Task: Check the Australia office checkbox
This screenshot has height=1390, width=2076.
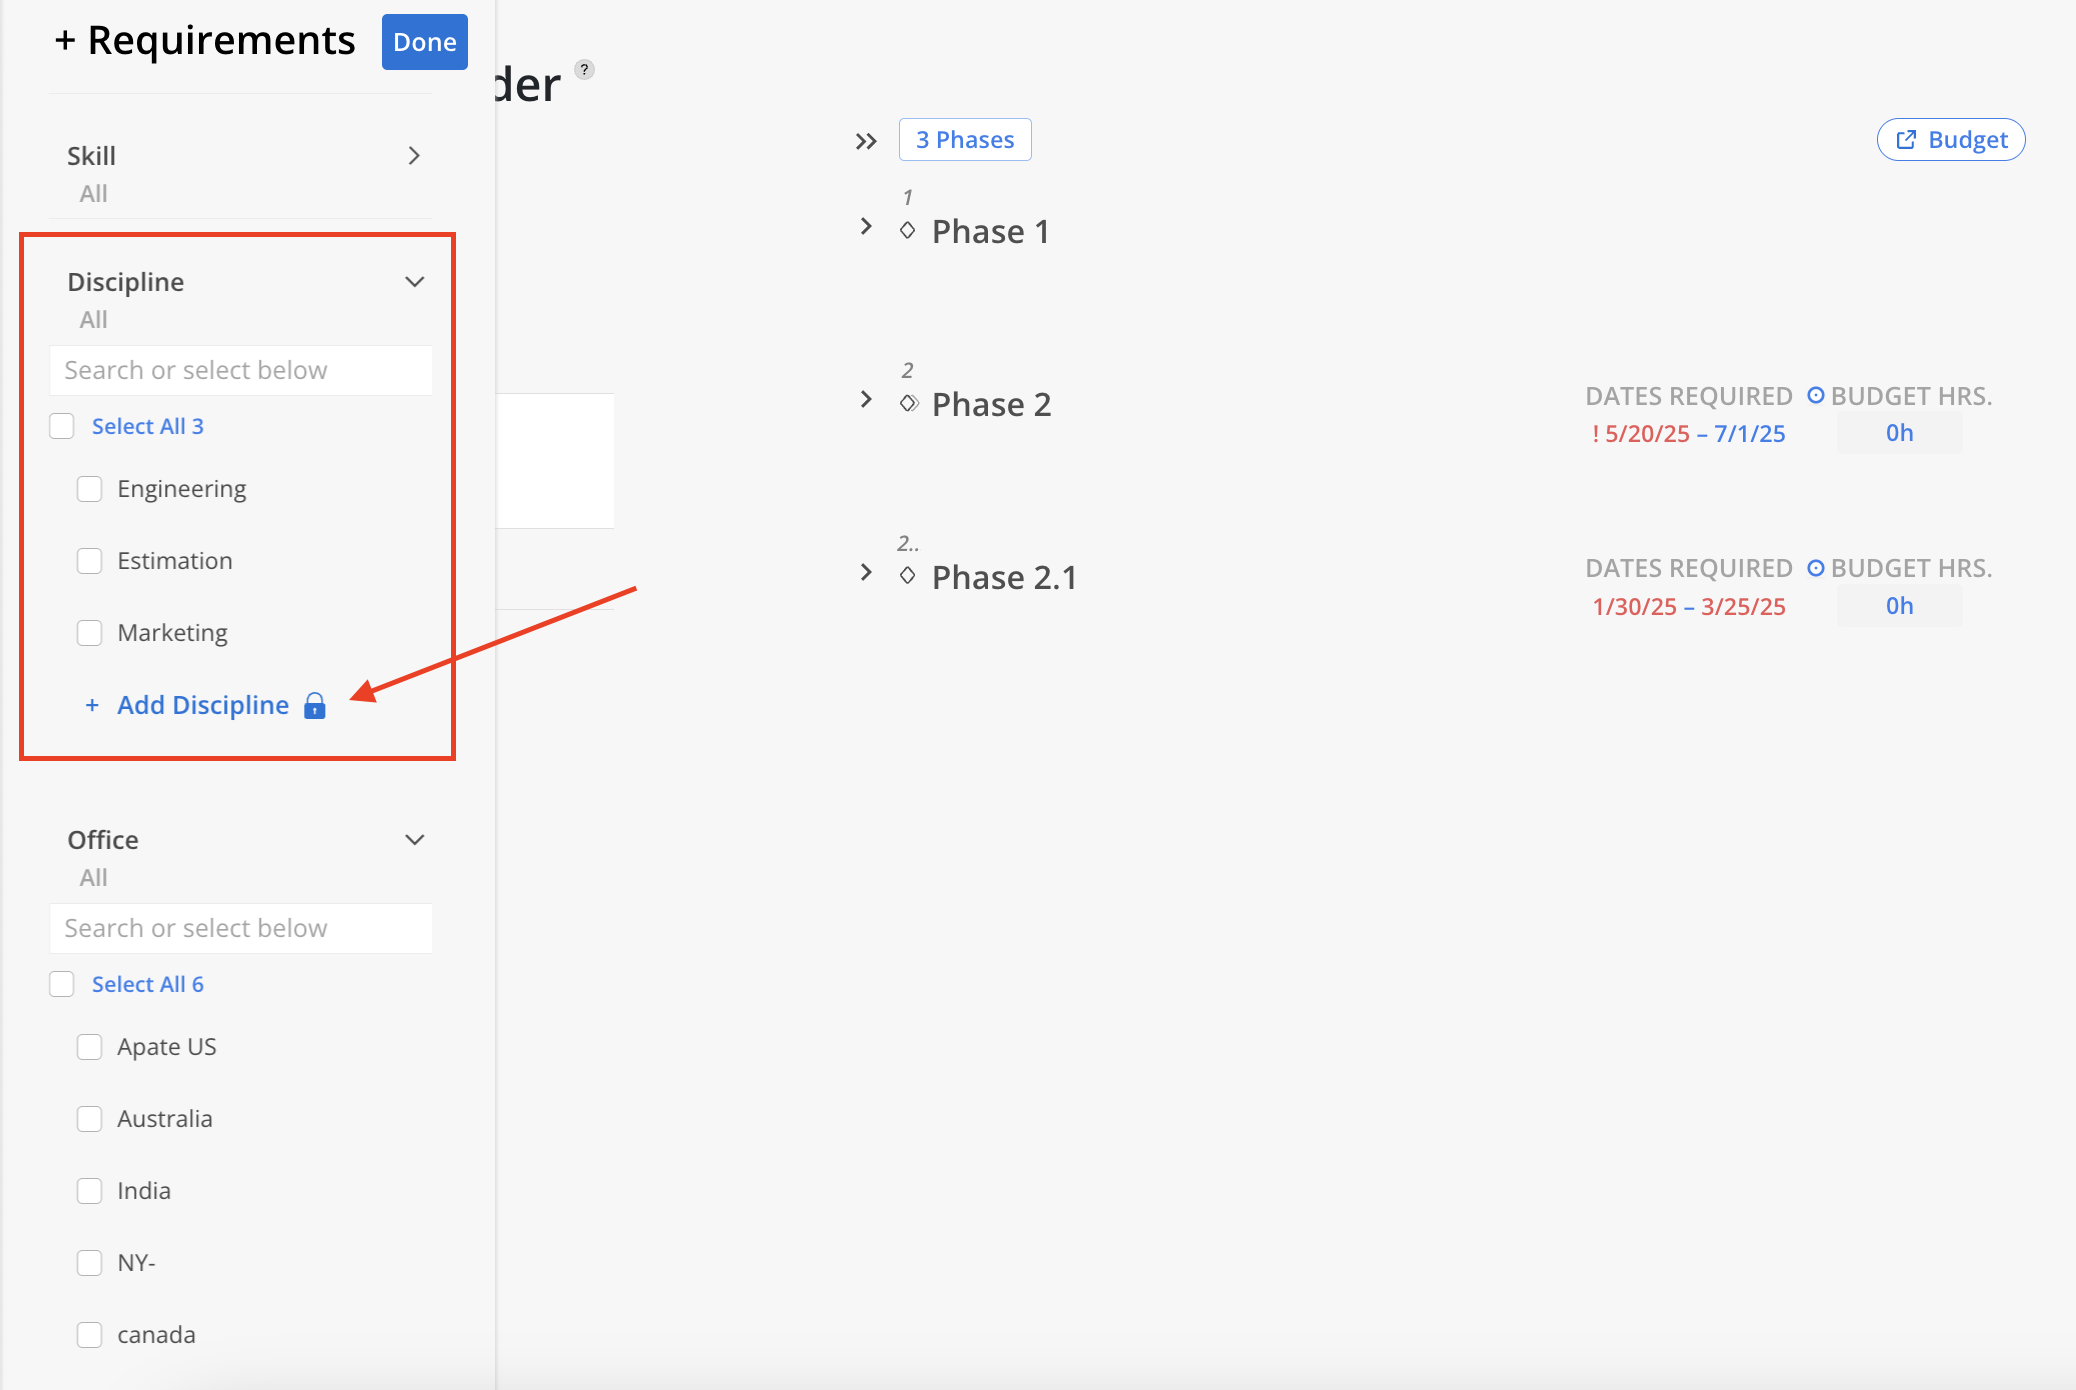Action: 90,1119
